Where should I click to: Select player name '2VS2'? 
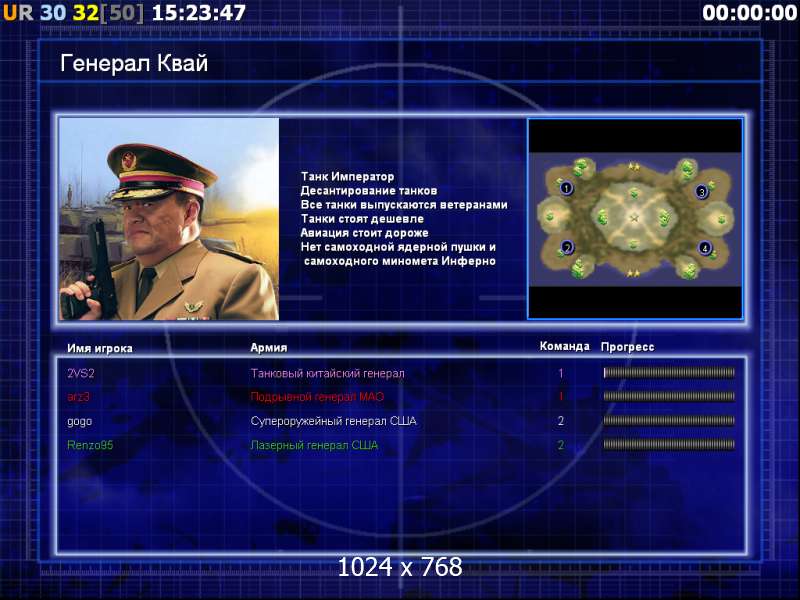tap(81, 373)
